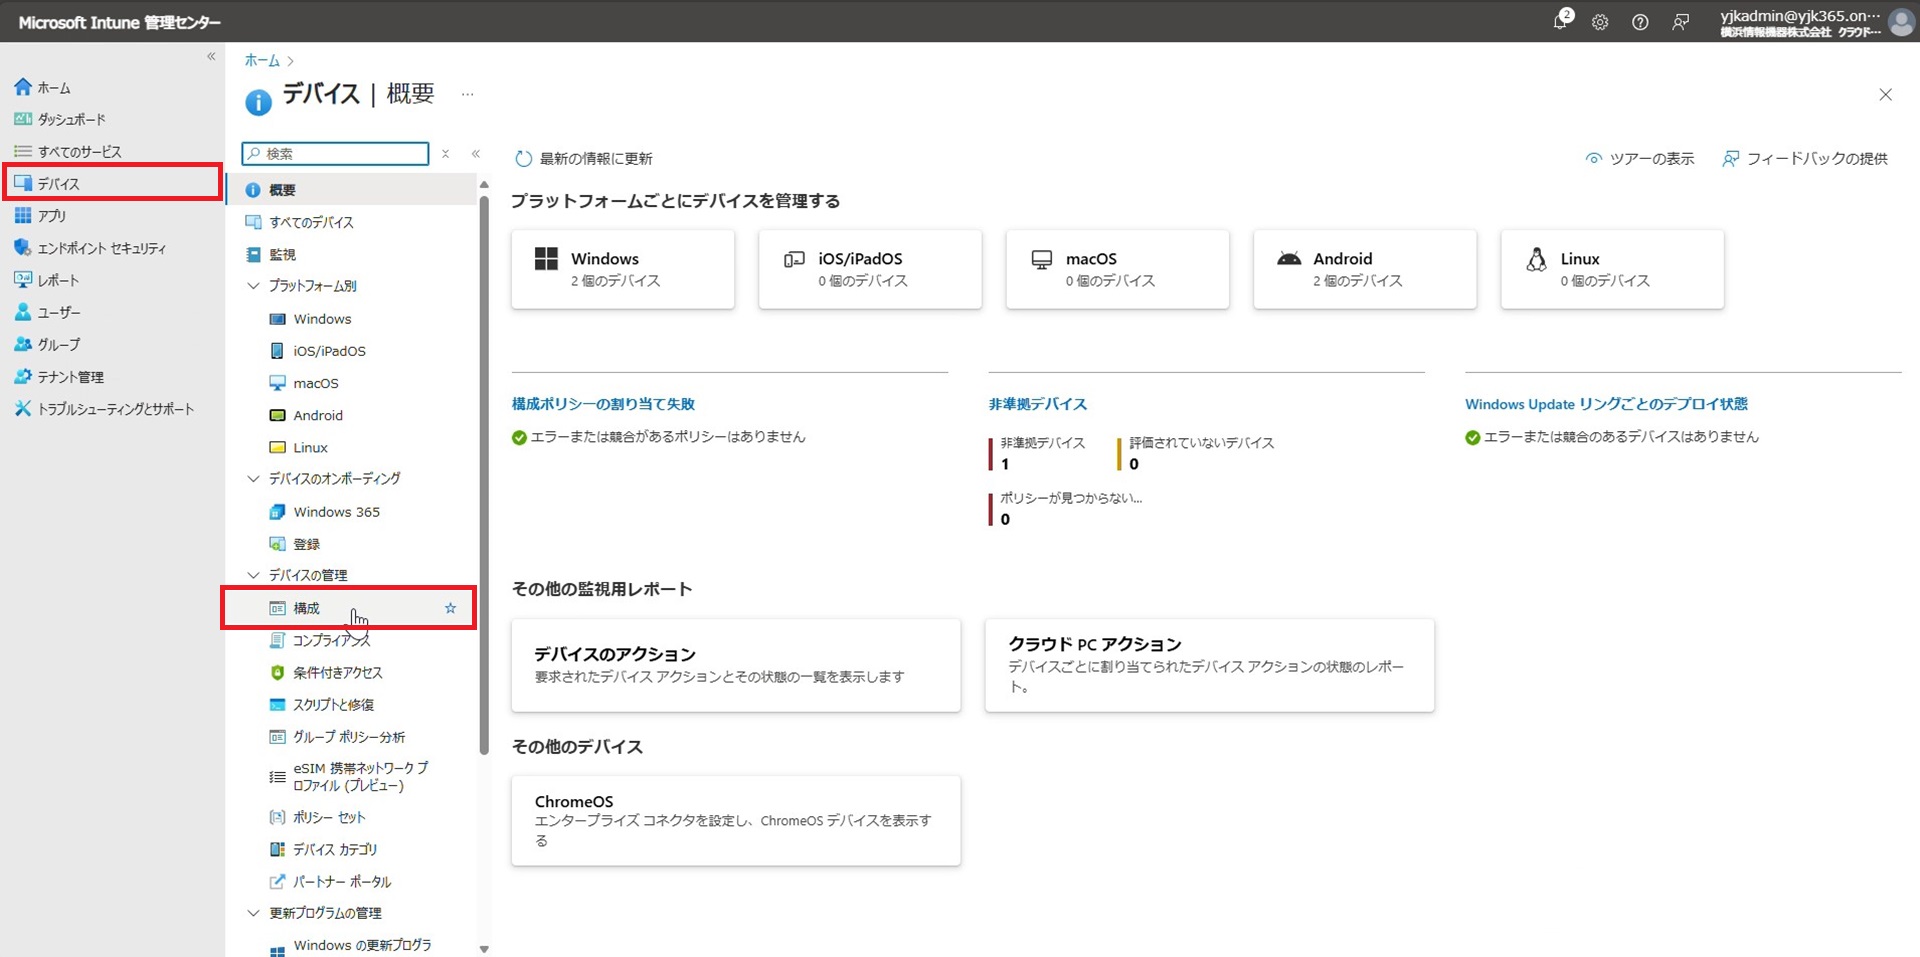Click 最新の情報に更新 refresh button
Viewport: 1920px width, 957px height.
(584, 158)
